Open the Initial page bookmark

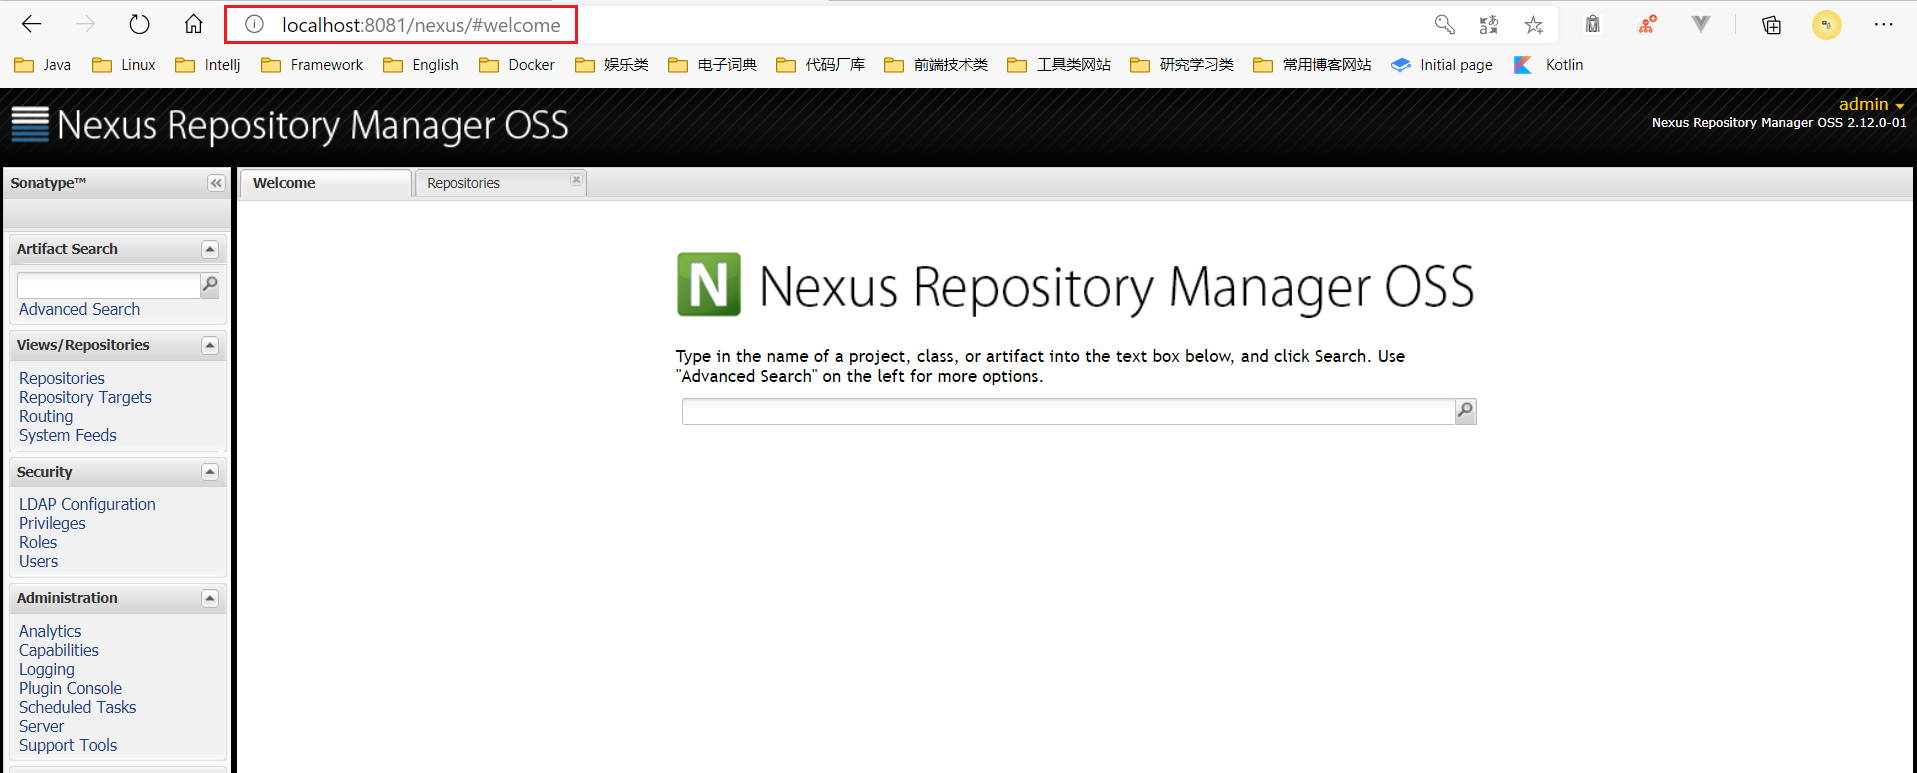click(1442, 65)
